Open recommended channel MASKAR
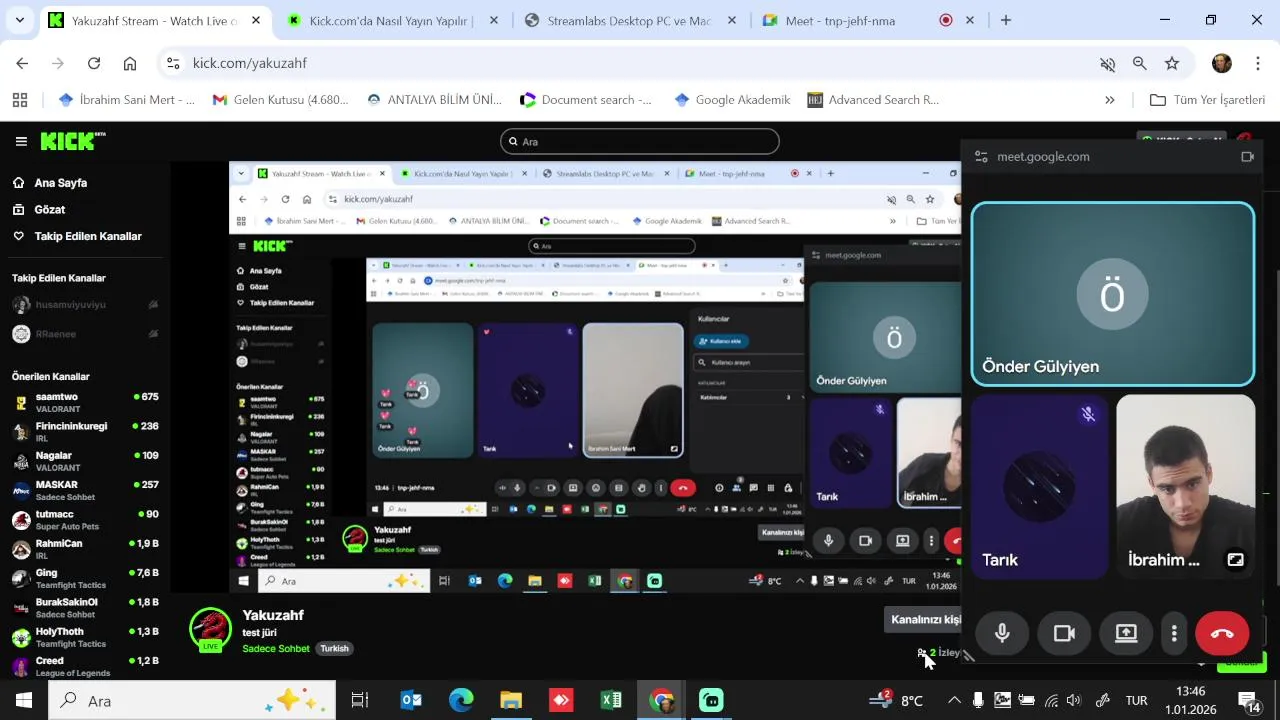The height and width of the screenshot is (720, 1280). click(85, 490)
